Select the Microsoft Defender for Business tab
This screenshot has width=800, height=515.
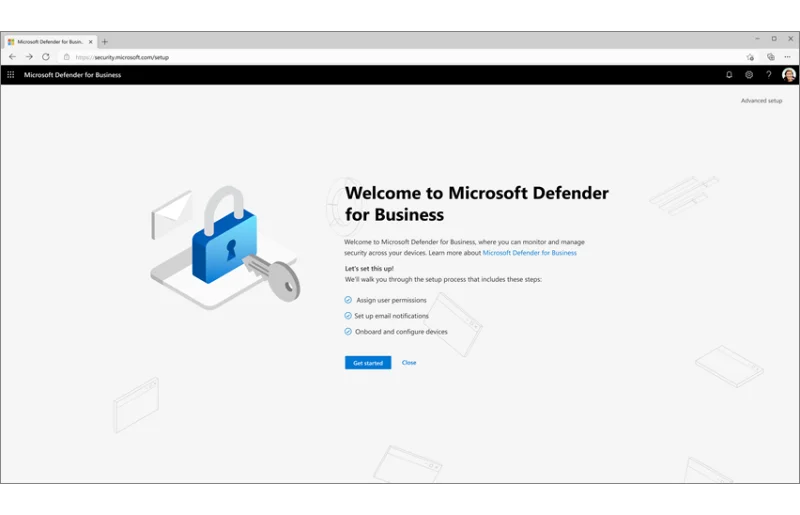(50, 42)
